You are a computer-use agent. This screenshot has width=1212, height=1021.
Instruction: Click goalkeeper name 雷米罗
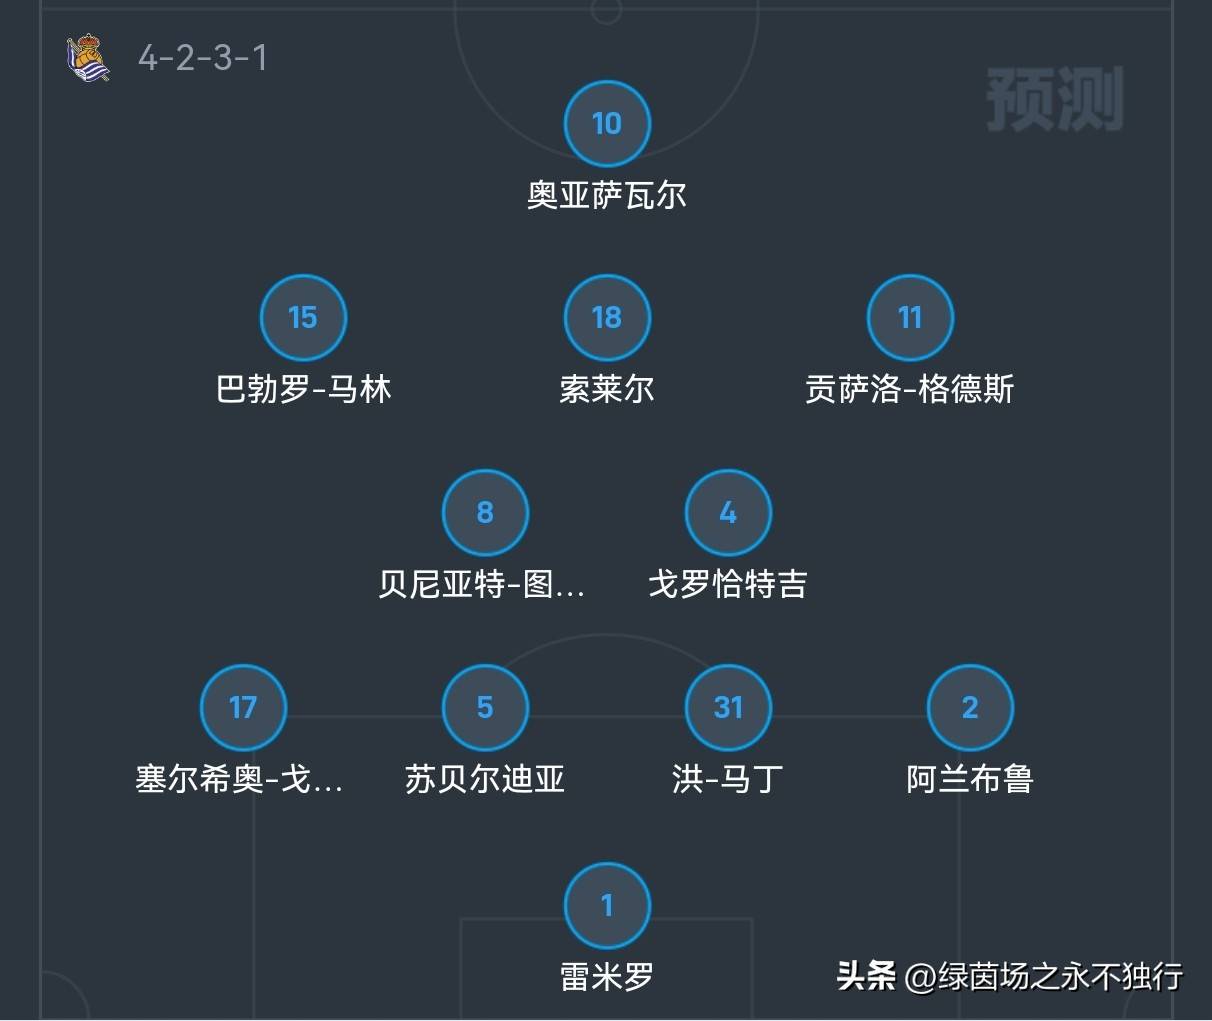tap(607, 977)
